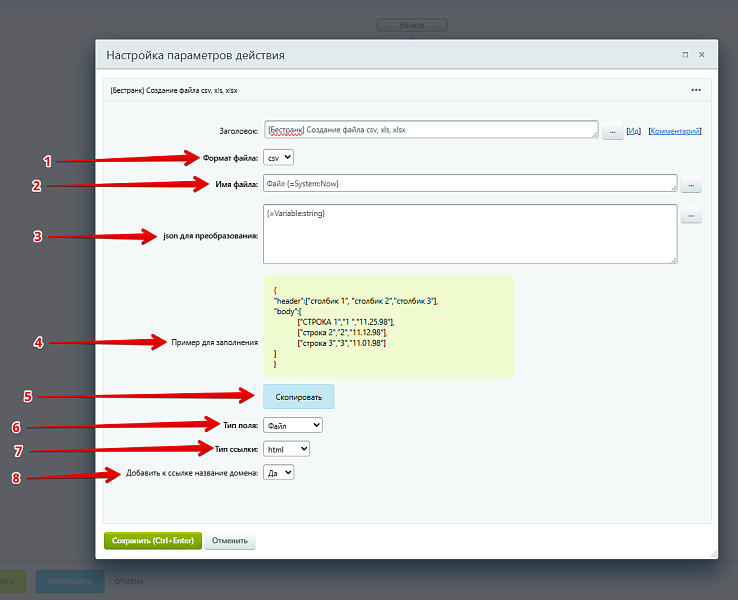
Task: Focus the json для преобразования textarea
Action: (x=470, y=234)
